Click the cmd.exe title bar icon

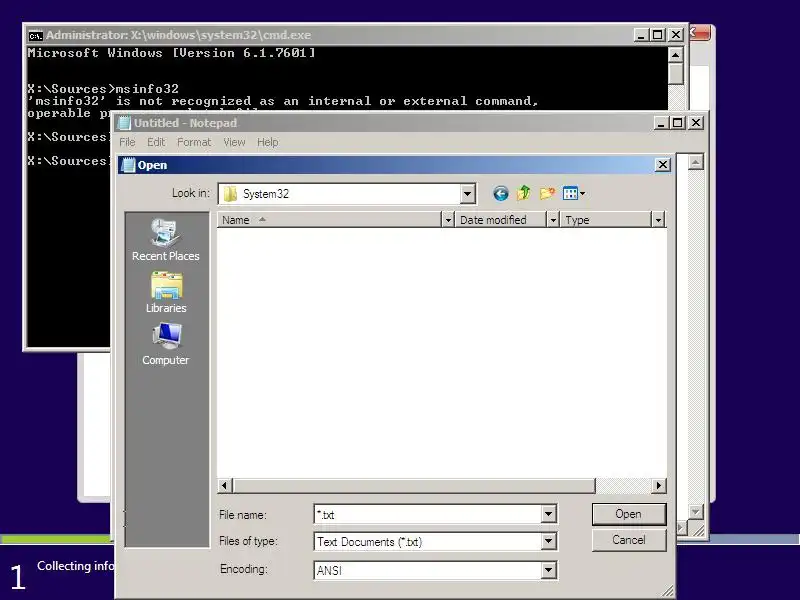point(35,35)
